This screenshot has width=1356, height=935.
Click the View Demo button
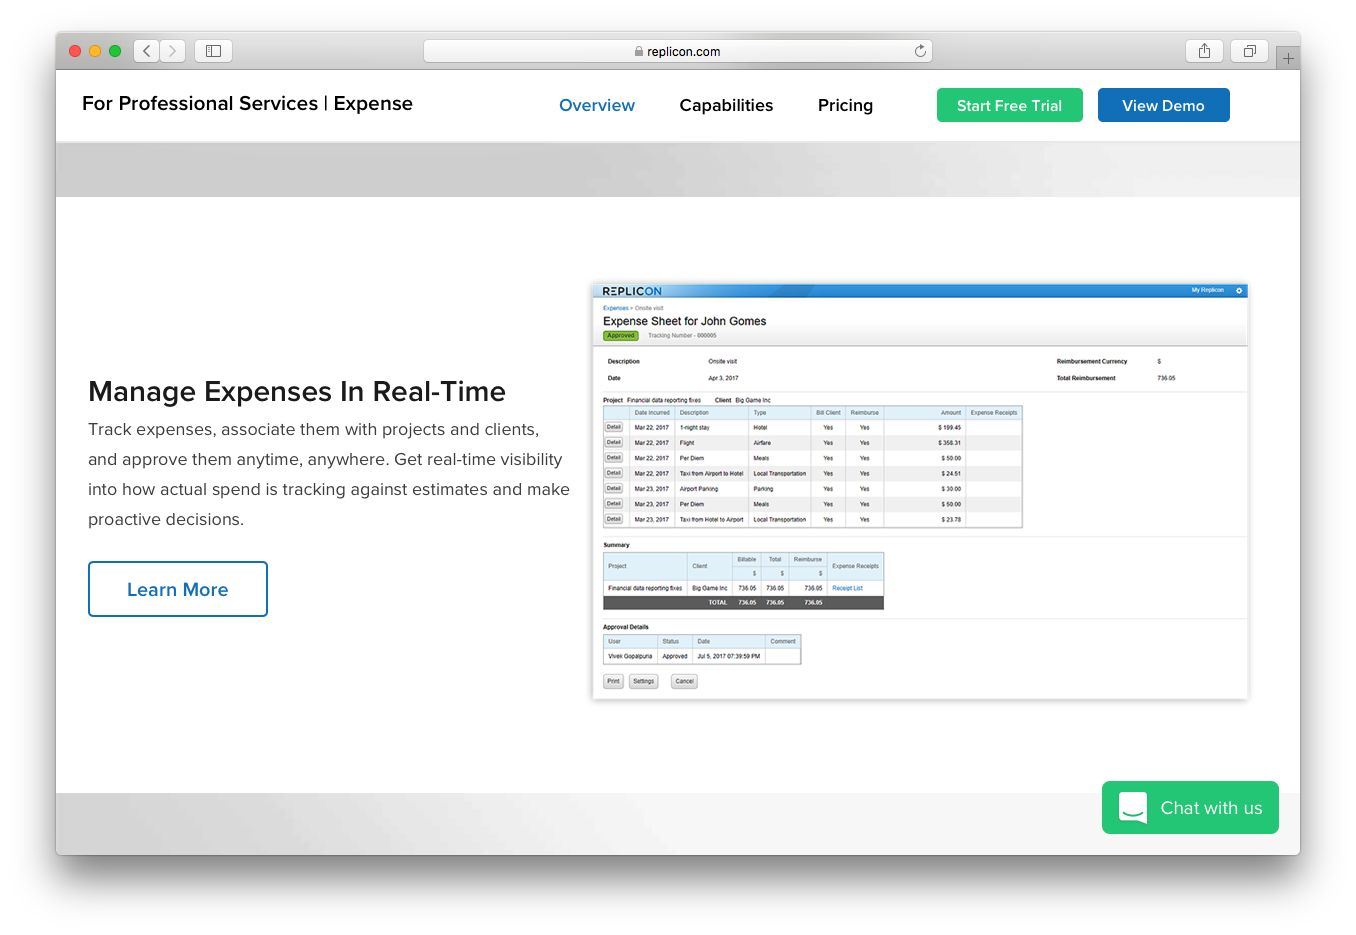1163,105
